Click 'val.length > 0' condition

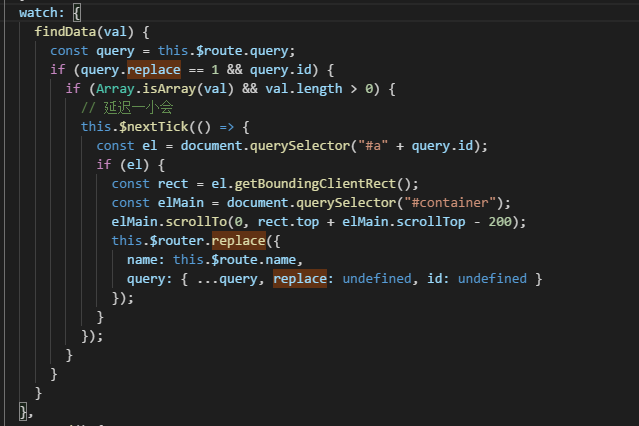(322, 89)
